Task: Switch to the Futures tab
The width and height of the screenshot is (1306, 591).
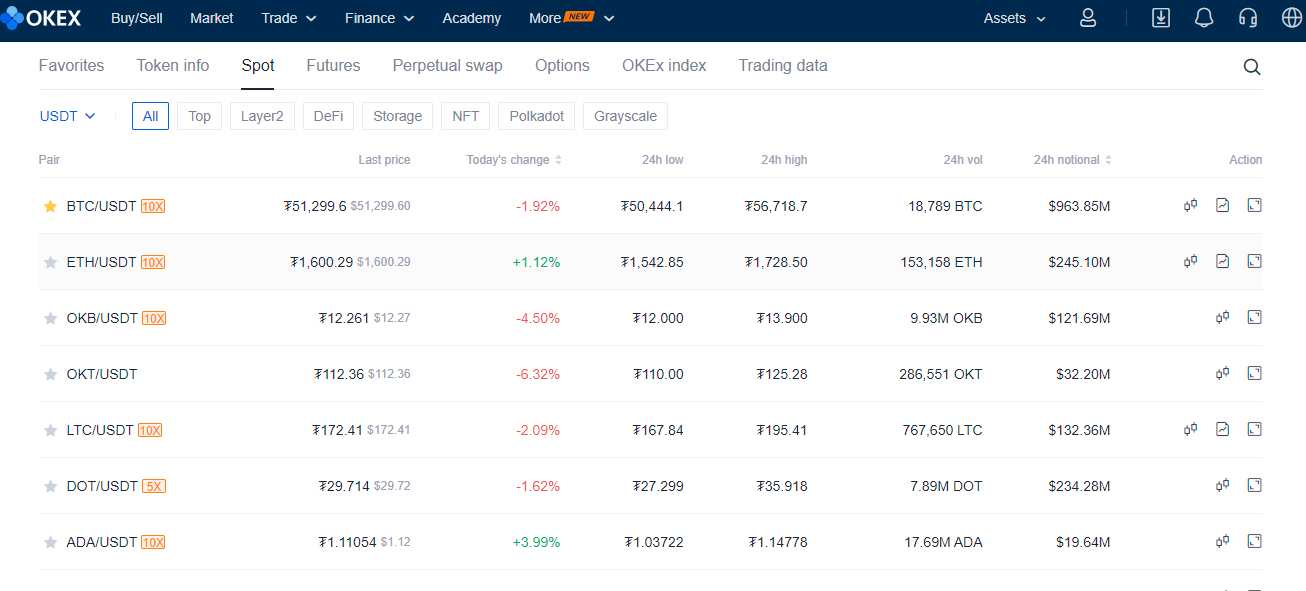Action: coord(333,65)
